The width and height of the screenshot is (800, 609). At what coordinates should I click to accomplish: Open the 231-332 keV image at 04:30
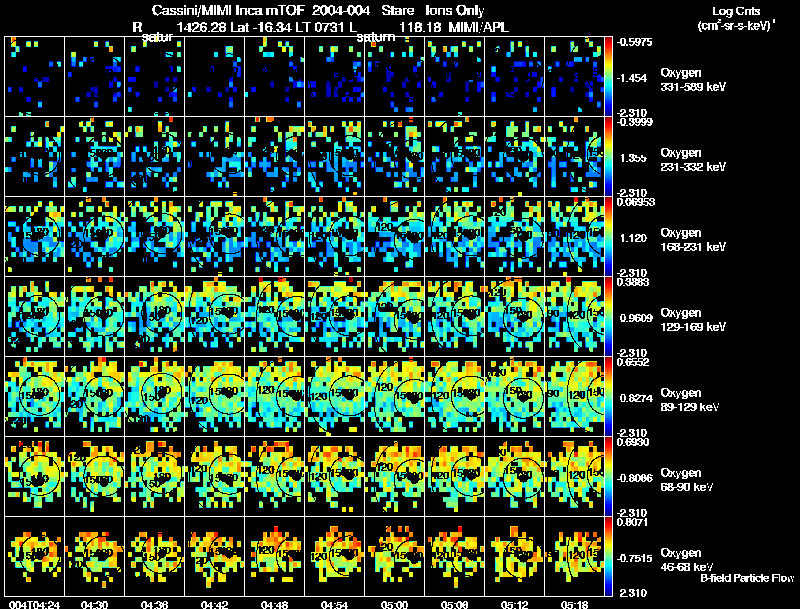[94, 157]
